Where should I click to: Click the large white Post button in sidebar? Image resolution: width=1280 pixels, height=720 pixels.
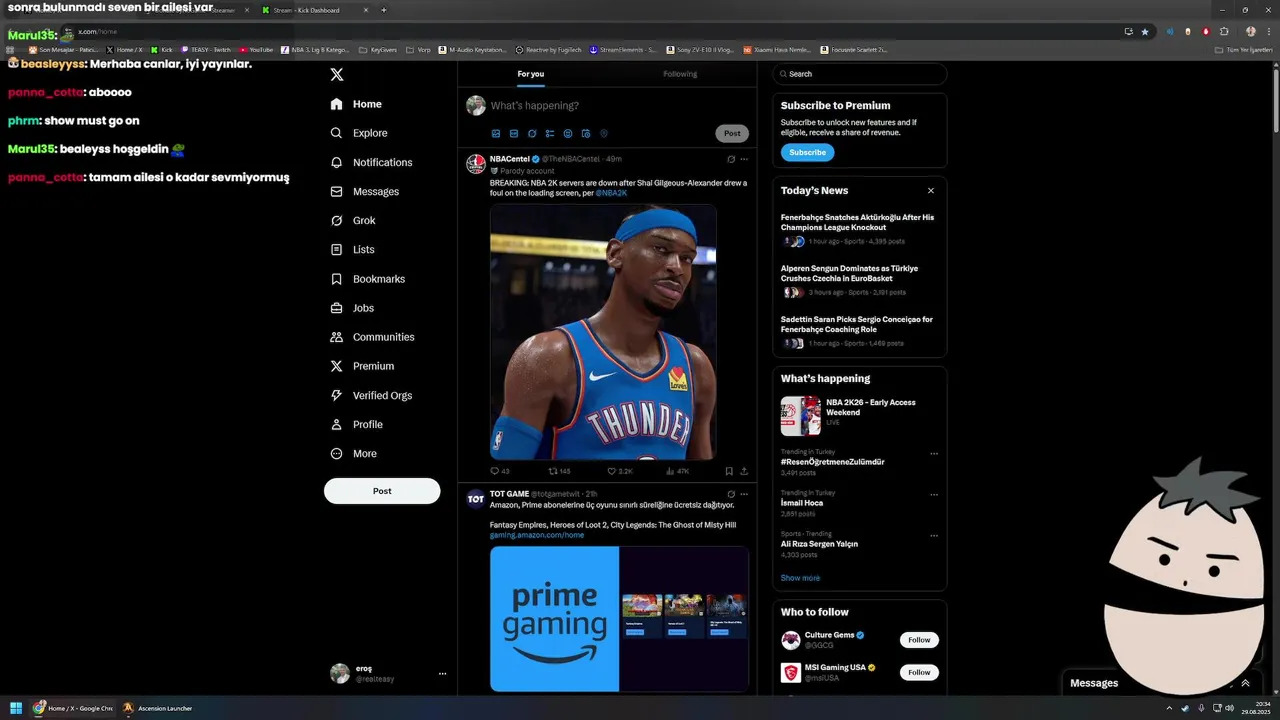pos(382,491)
